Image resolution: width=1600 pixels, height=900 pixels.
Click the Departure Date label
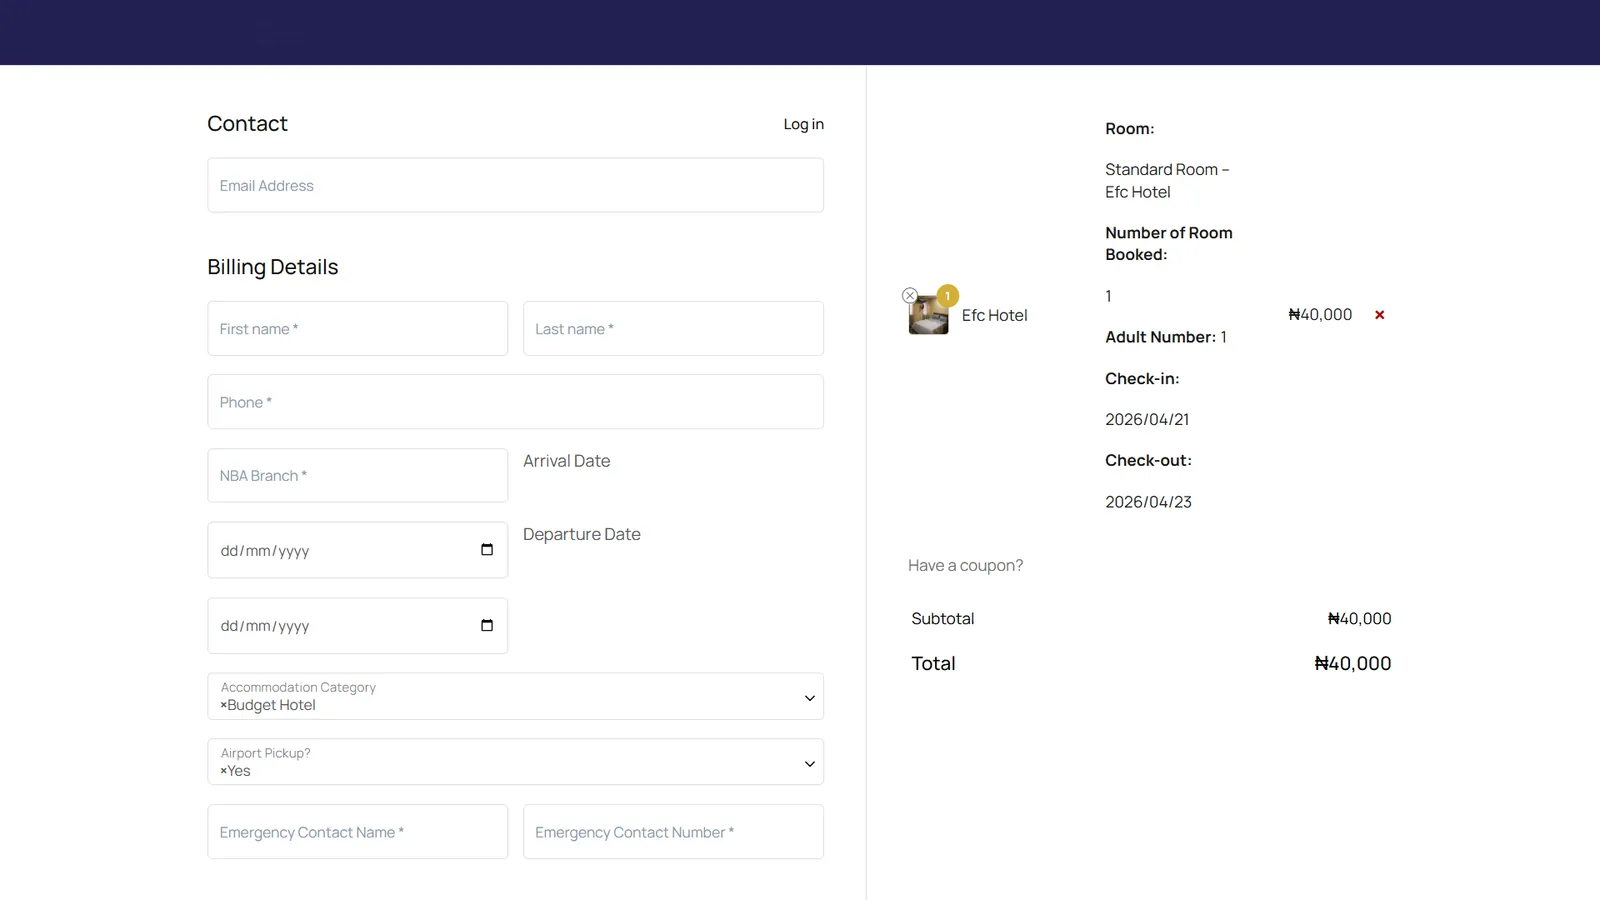(581, 535)
